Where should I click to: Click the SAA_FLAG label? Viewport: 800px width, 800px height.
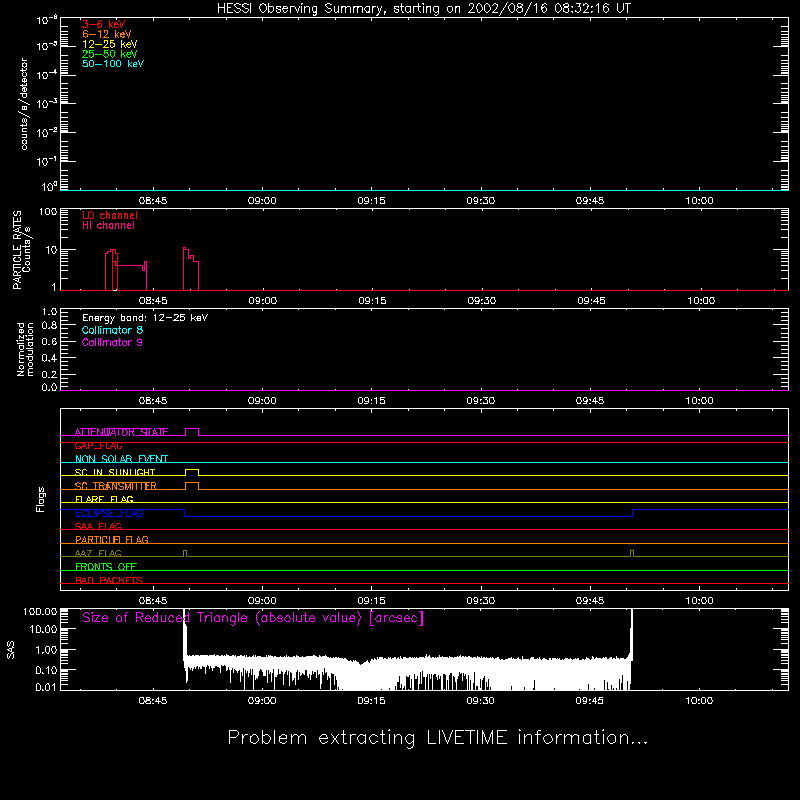[98, 527]
